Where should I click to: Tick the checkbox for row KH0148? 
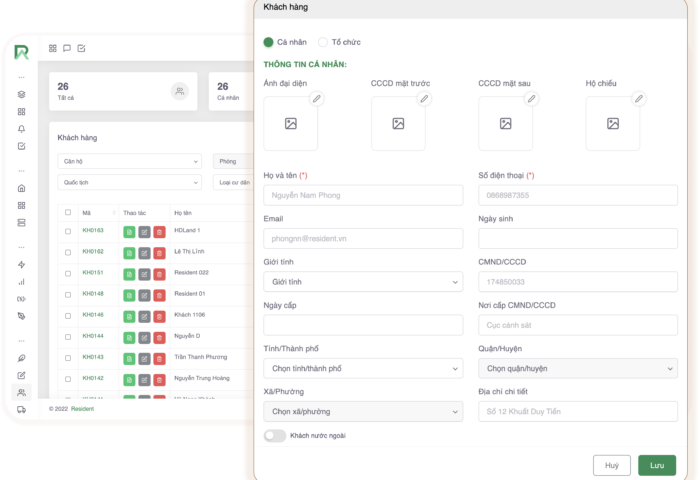[68, 294]
